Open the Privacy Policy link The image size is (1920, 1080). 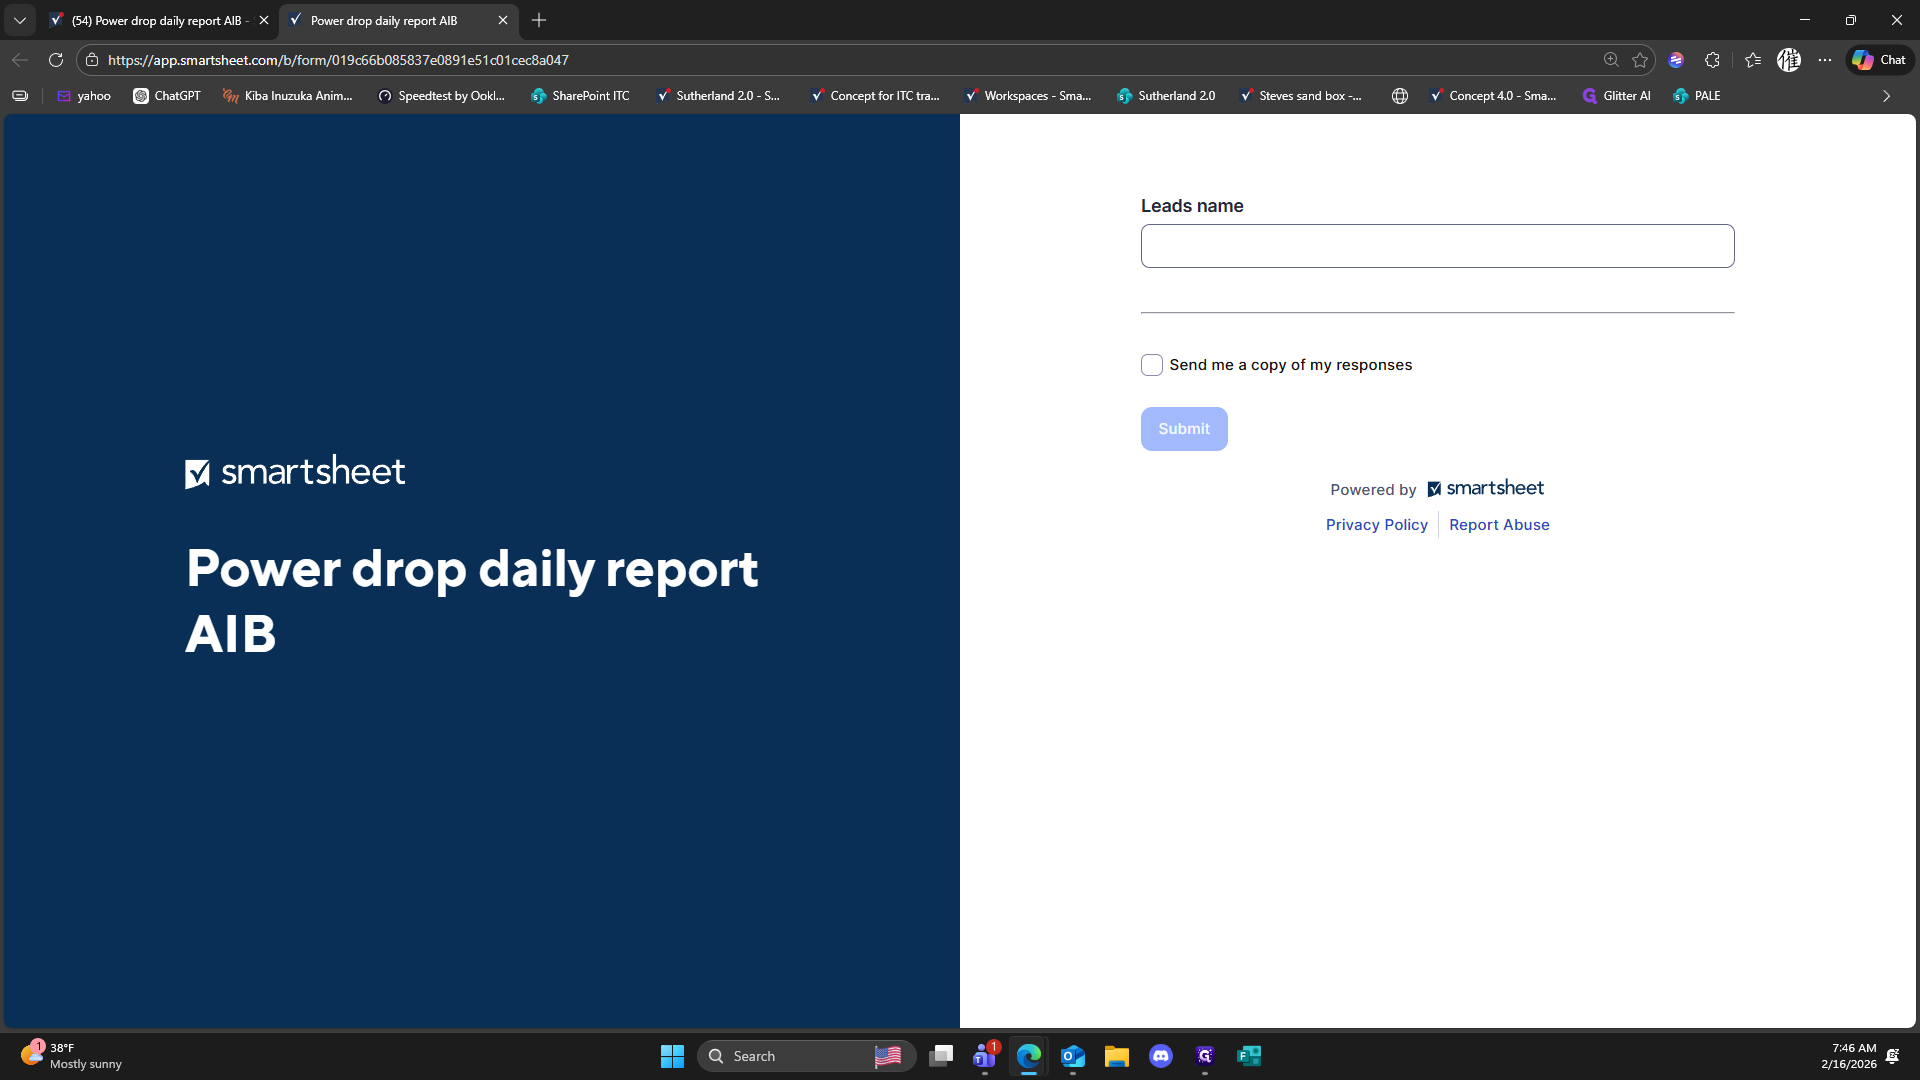[x=1376, y=525]
